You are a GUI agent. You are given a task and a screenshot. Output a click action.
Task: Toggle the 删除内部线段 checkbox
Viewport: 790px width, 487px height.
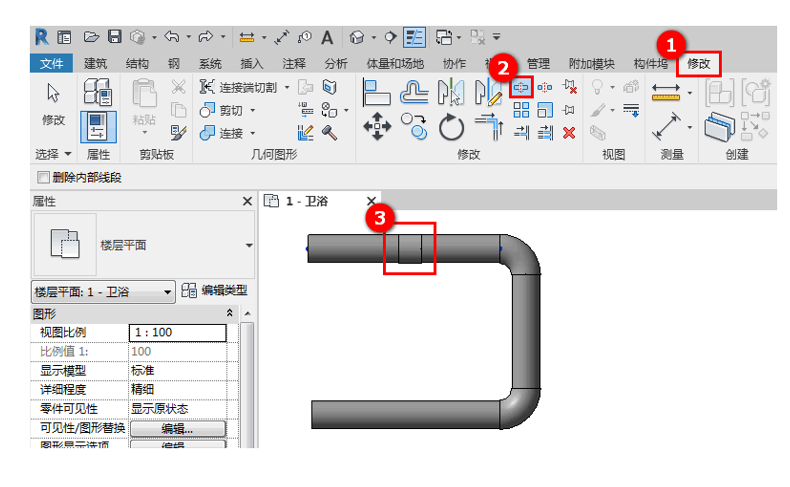pyautogui.click(x=43, y=177)
